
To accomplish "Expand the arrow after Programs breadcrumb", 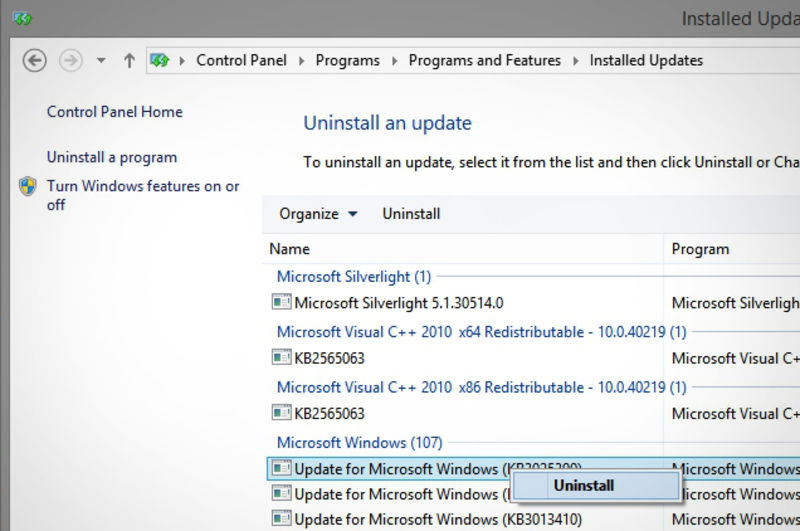I will (394, 61).
